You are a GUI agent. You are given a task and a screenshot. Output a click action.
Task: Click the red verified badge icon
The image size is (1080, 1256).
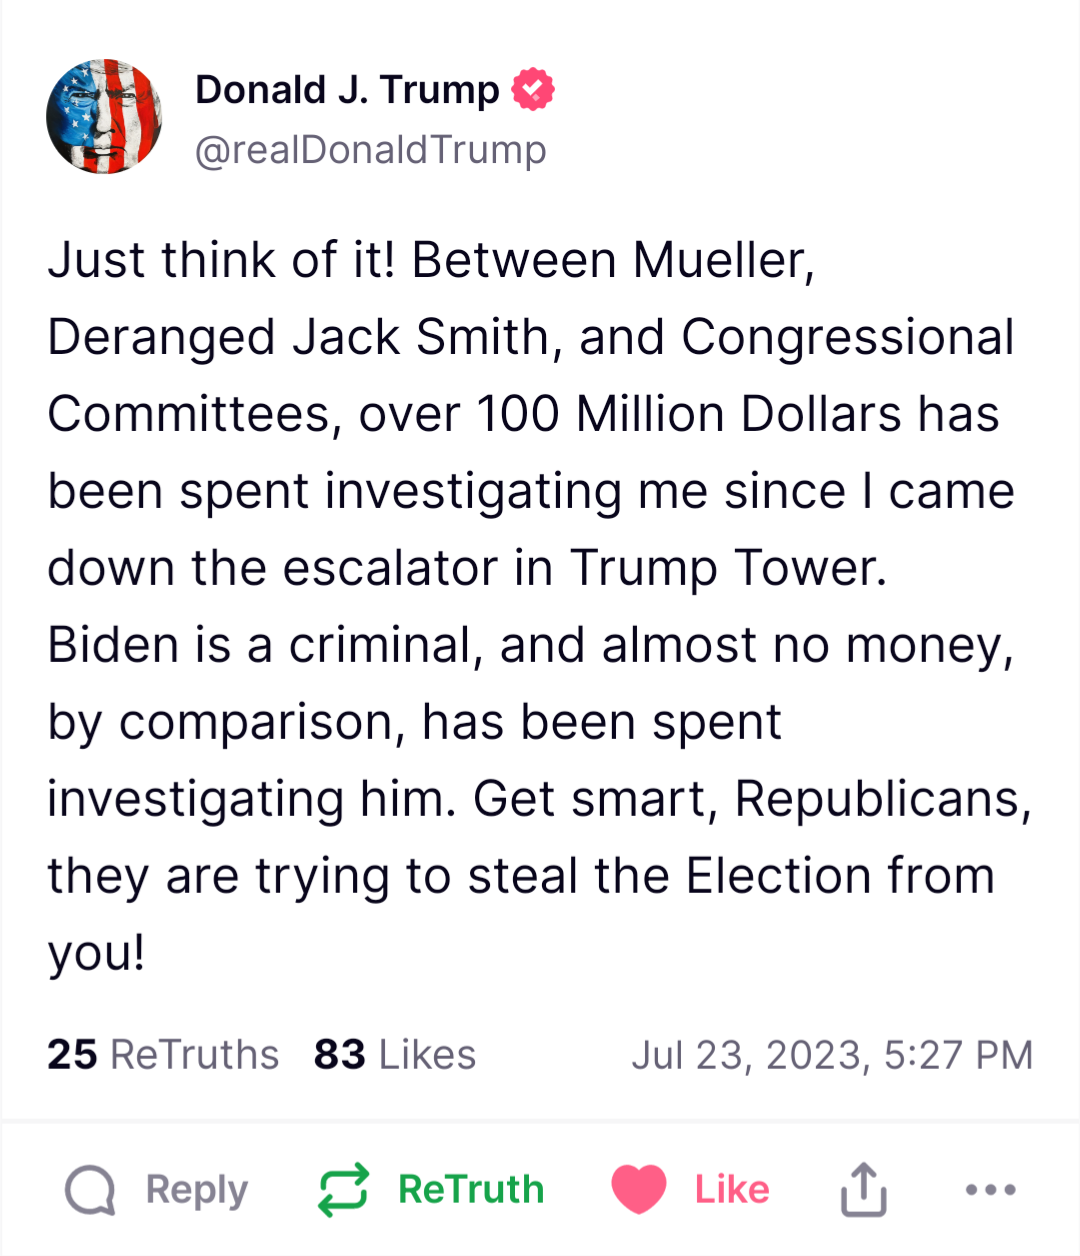coord(533,90)
